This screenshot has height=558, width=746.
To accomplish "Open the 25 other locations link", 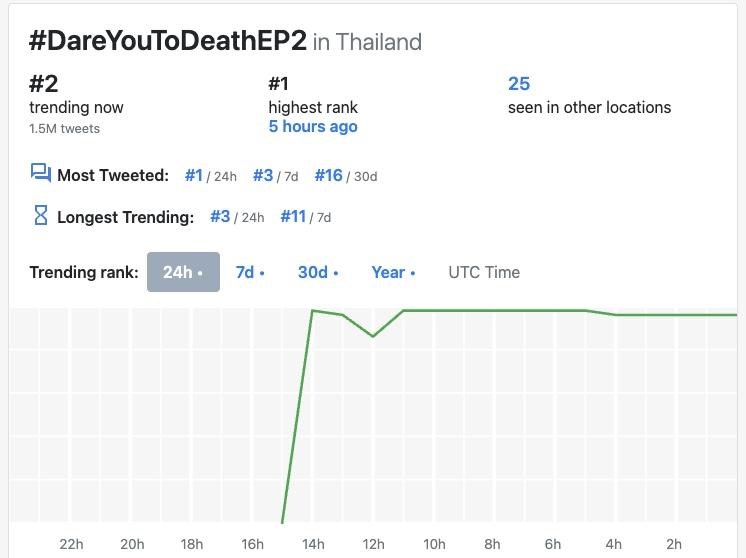I will pos(519,84).
